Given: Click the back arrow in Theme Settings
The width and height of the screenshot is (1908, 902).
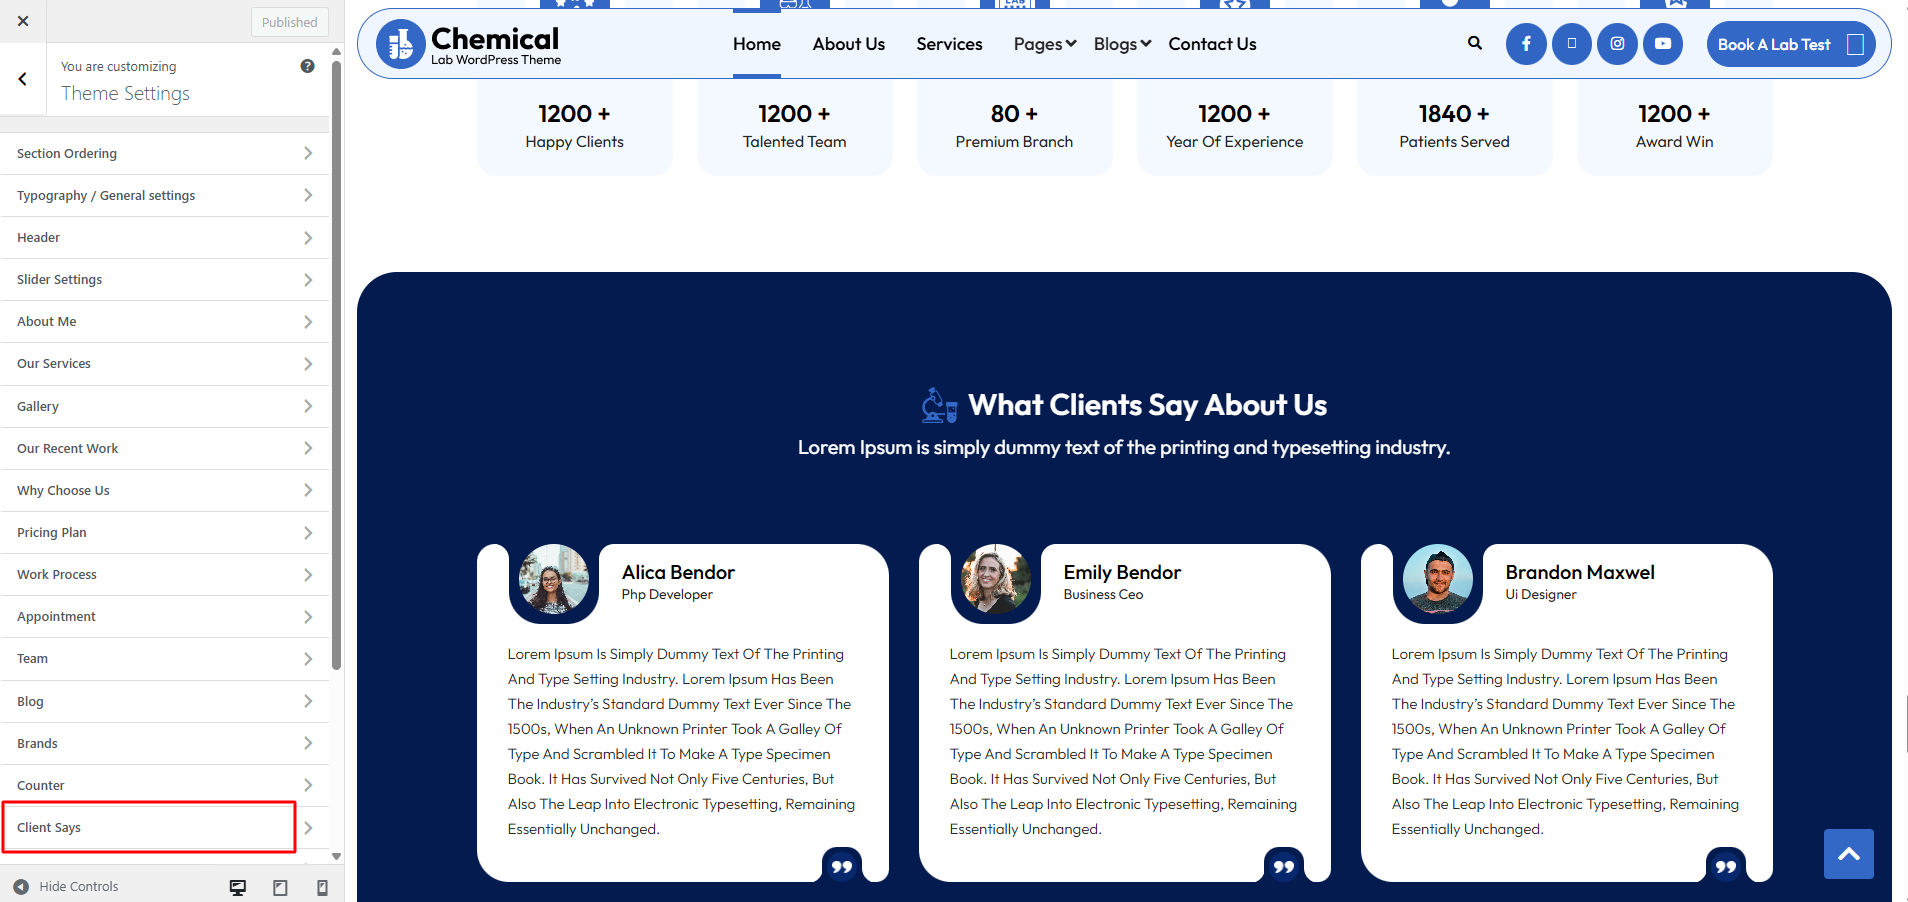Looking at the screenshot, I should click(23, 79).
